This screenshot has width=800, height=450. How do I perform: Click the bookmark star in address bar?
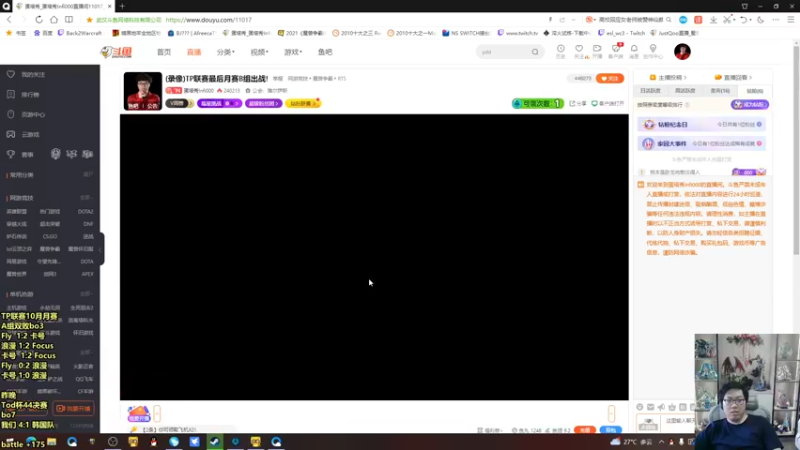click(89, 20)
